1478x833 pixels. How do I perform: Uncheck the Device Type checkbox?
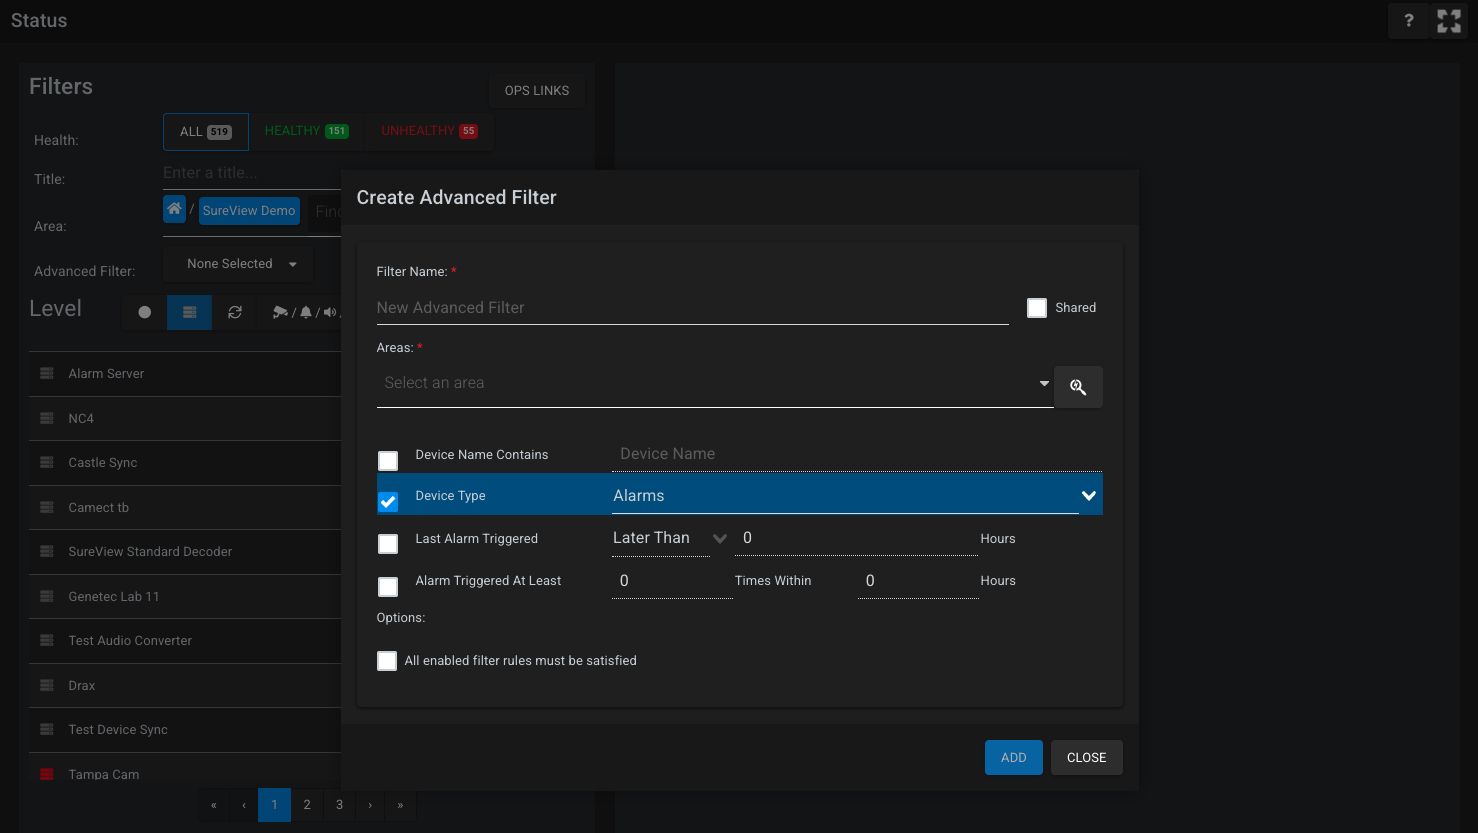click(388, 501)
